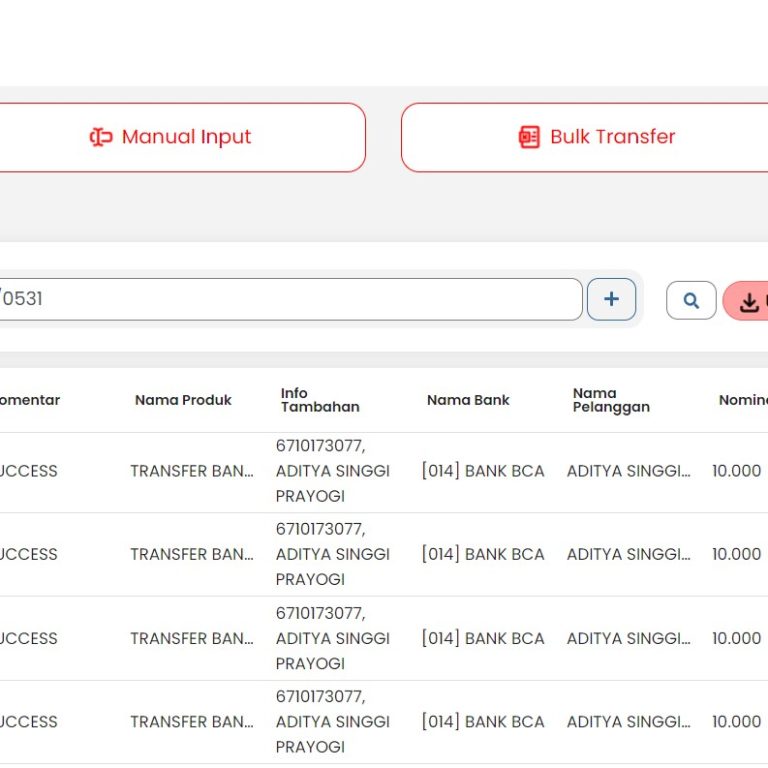The width and height of the screenshot is (768, 768).
Task: Click the red download icon button
Action: tap(748, 301)
